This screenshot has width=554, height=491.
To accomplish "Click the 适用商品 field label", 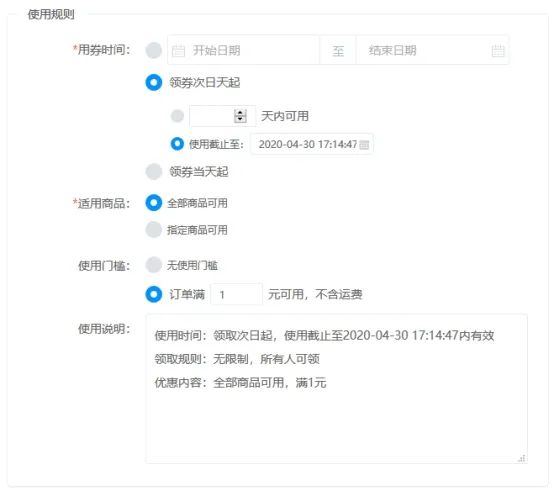I will 101,203.
